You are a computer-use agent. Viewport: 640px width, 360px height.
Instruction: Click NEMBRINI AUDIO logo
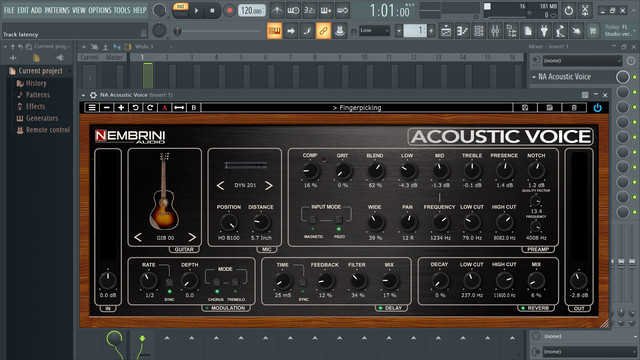(130, 136)
